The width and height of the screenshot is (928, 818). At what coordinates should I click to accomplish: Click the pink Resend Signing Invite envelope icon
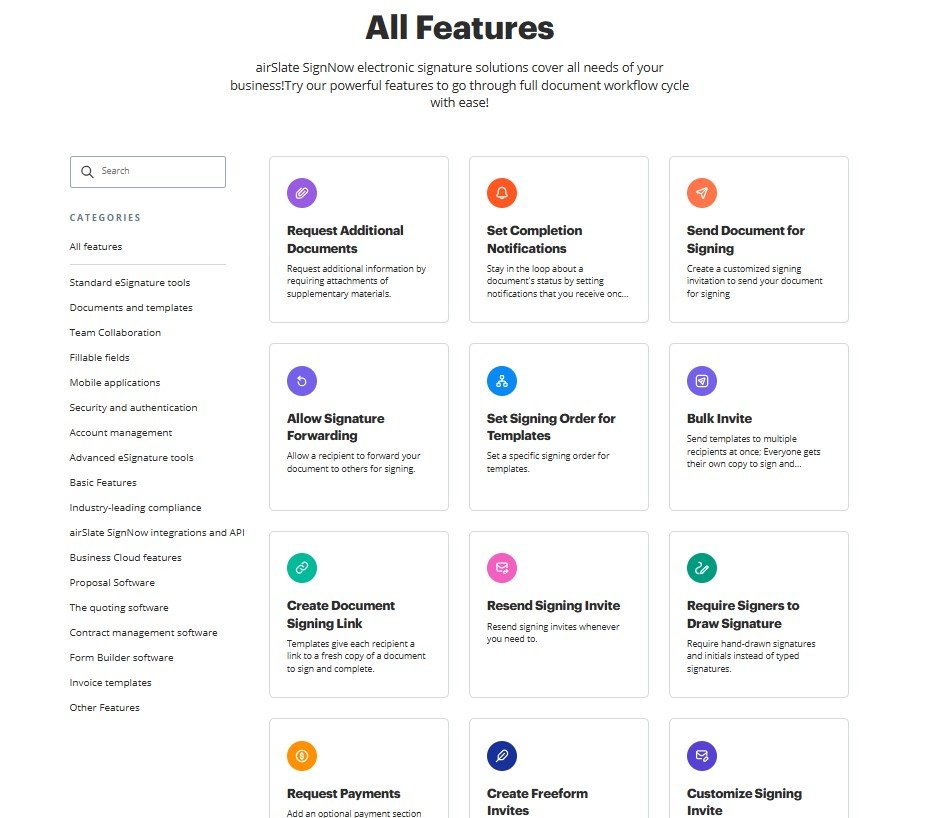(x=502, y=568)
